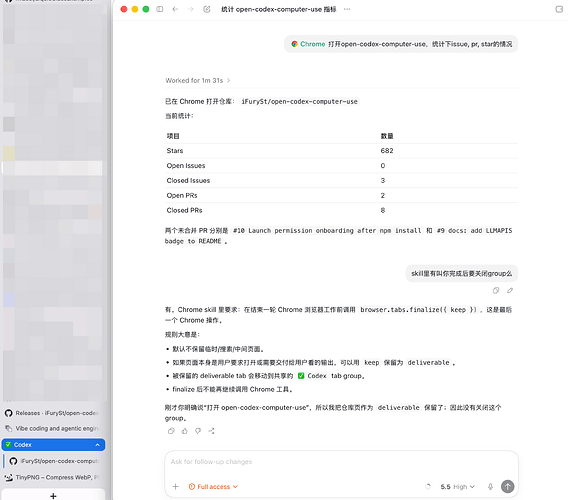Click the Chrome icon in the user prompt
The image size is (568, 500).
[295, 44]
